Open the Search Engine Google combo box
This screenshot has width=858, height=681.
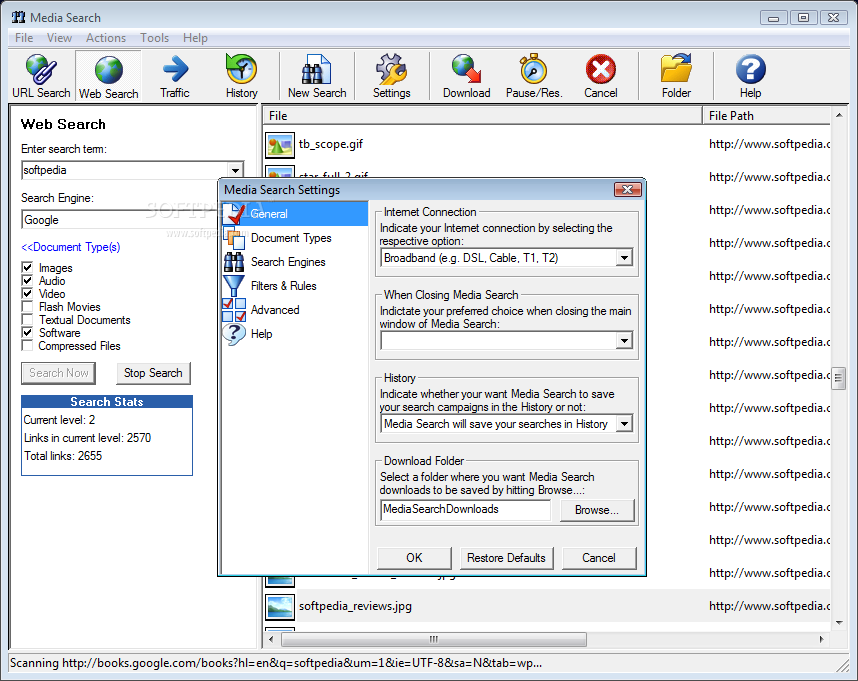(120, 220)
